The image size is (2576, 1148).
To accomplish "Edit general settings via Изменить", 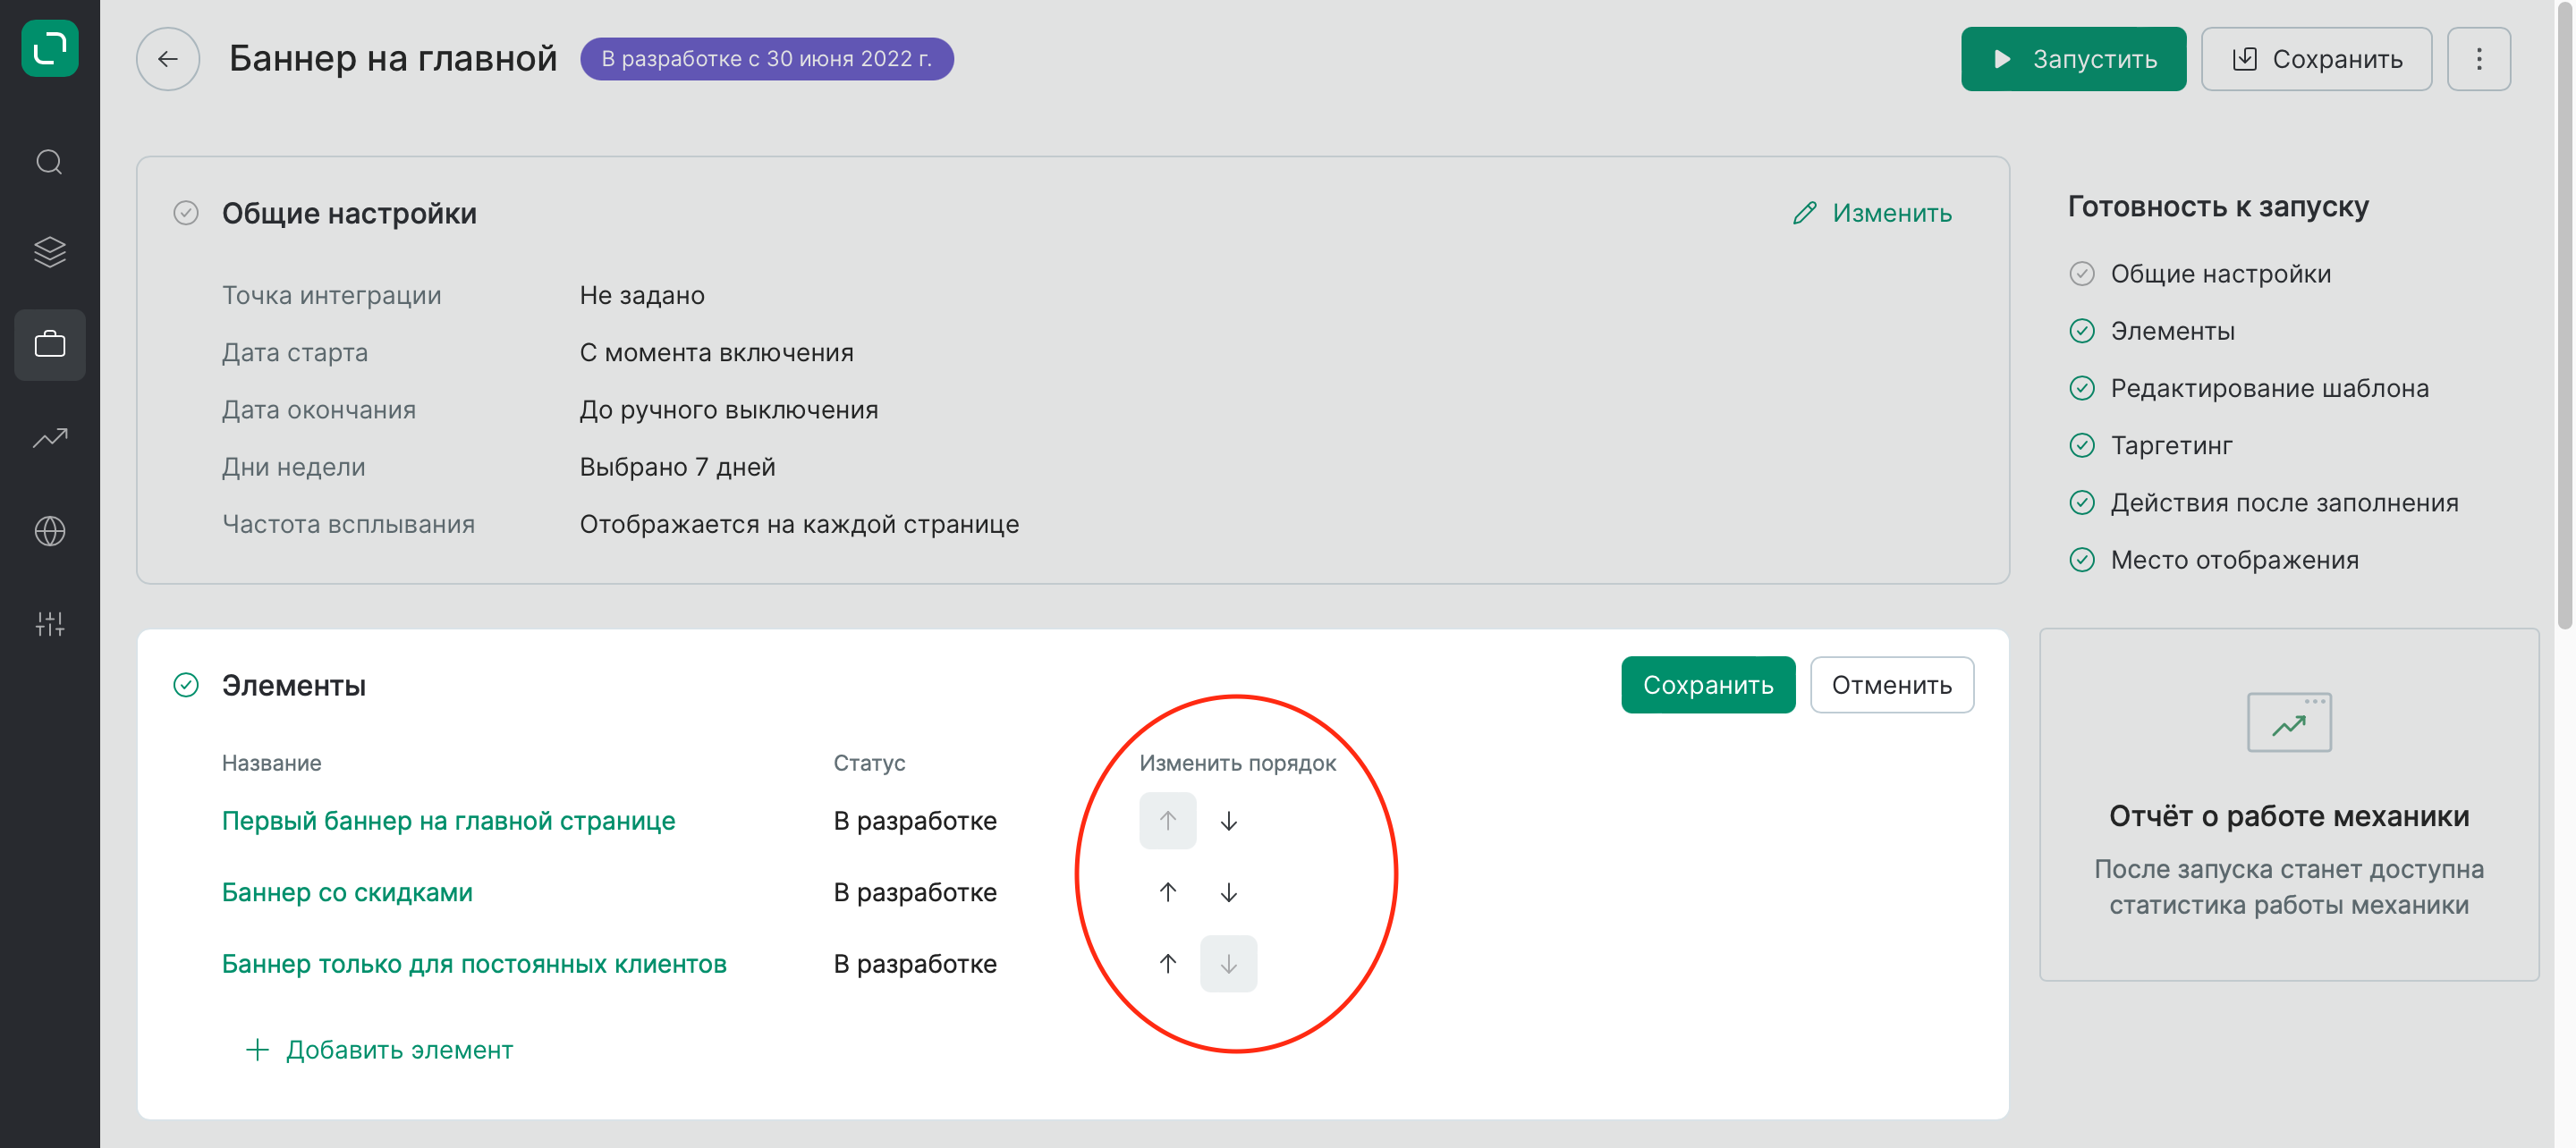I will [x=1872, y=213].
